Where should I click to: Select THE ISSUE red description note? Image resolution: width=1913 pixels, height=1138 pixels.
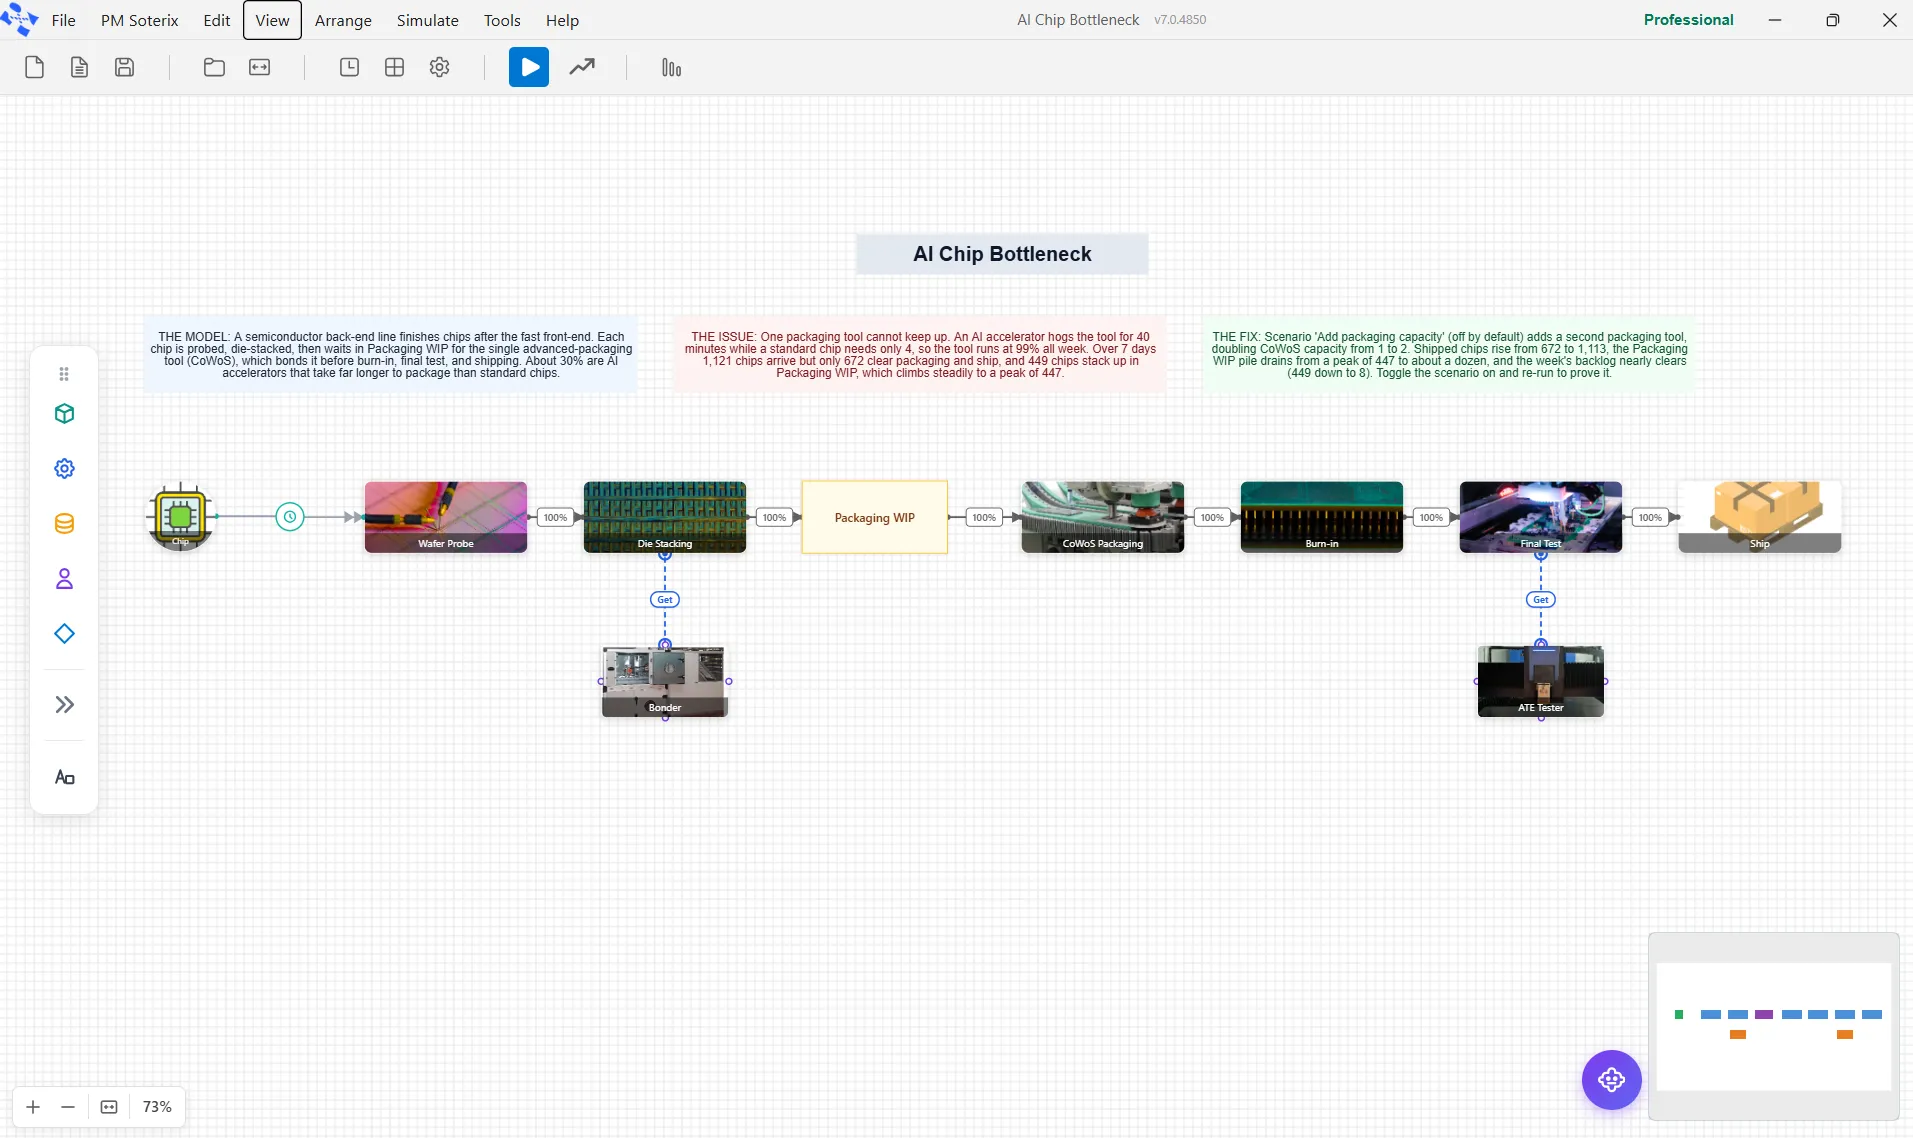[x=920, y=355]
